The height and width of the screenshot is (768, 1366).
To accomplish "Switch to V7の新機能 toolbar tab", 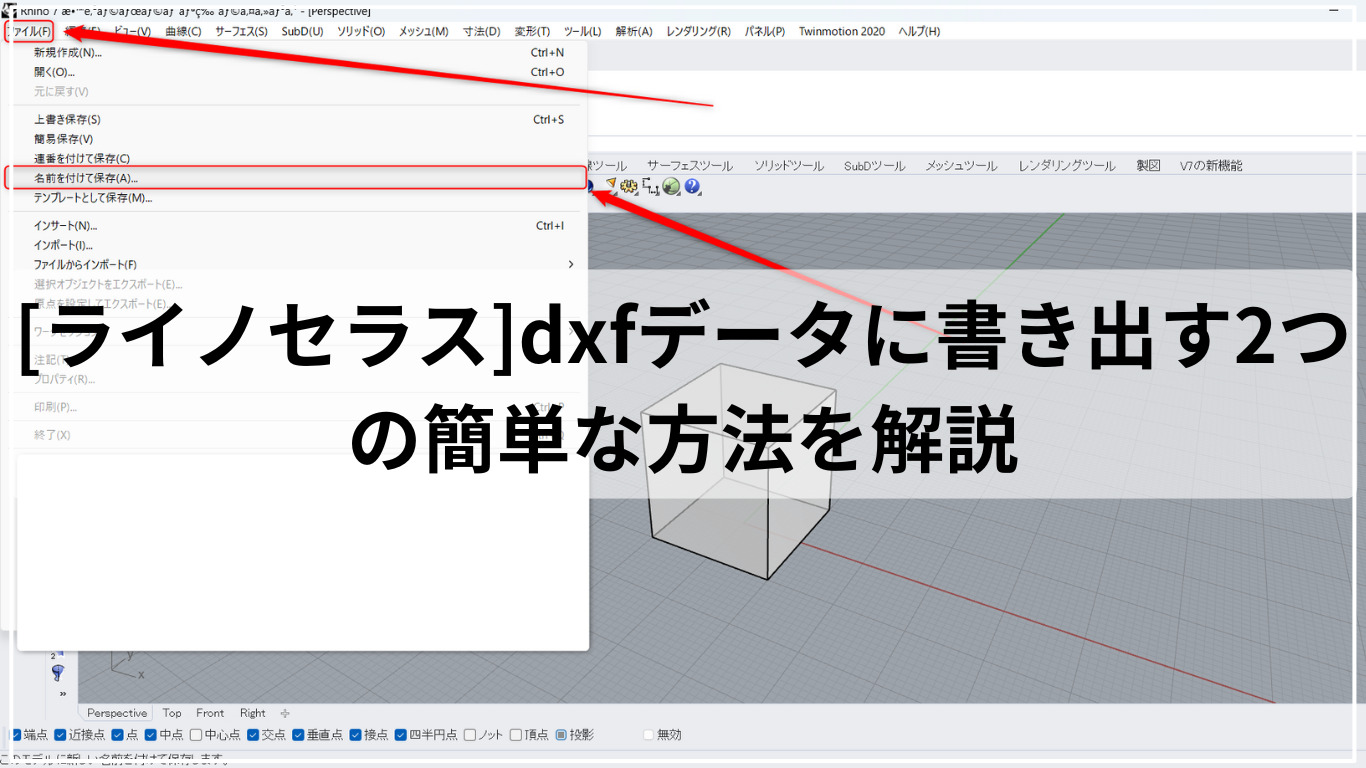I will pyautogui.click(x=1211, y=166).
